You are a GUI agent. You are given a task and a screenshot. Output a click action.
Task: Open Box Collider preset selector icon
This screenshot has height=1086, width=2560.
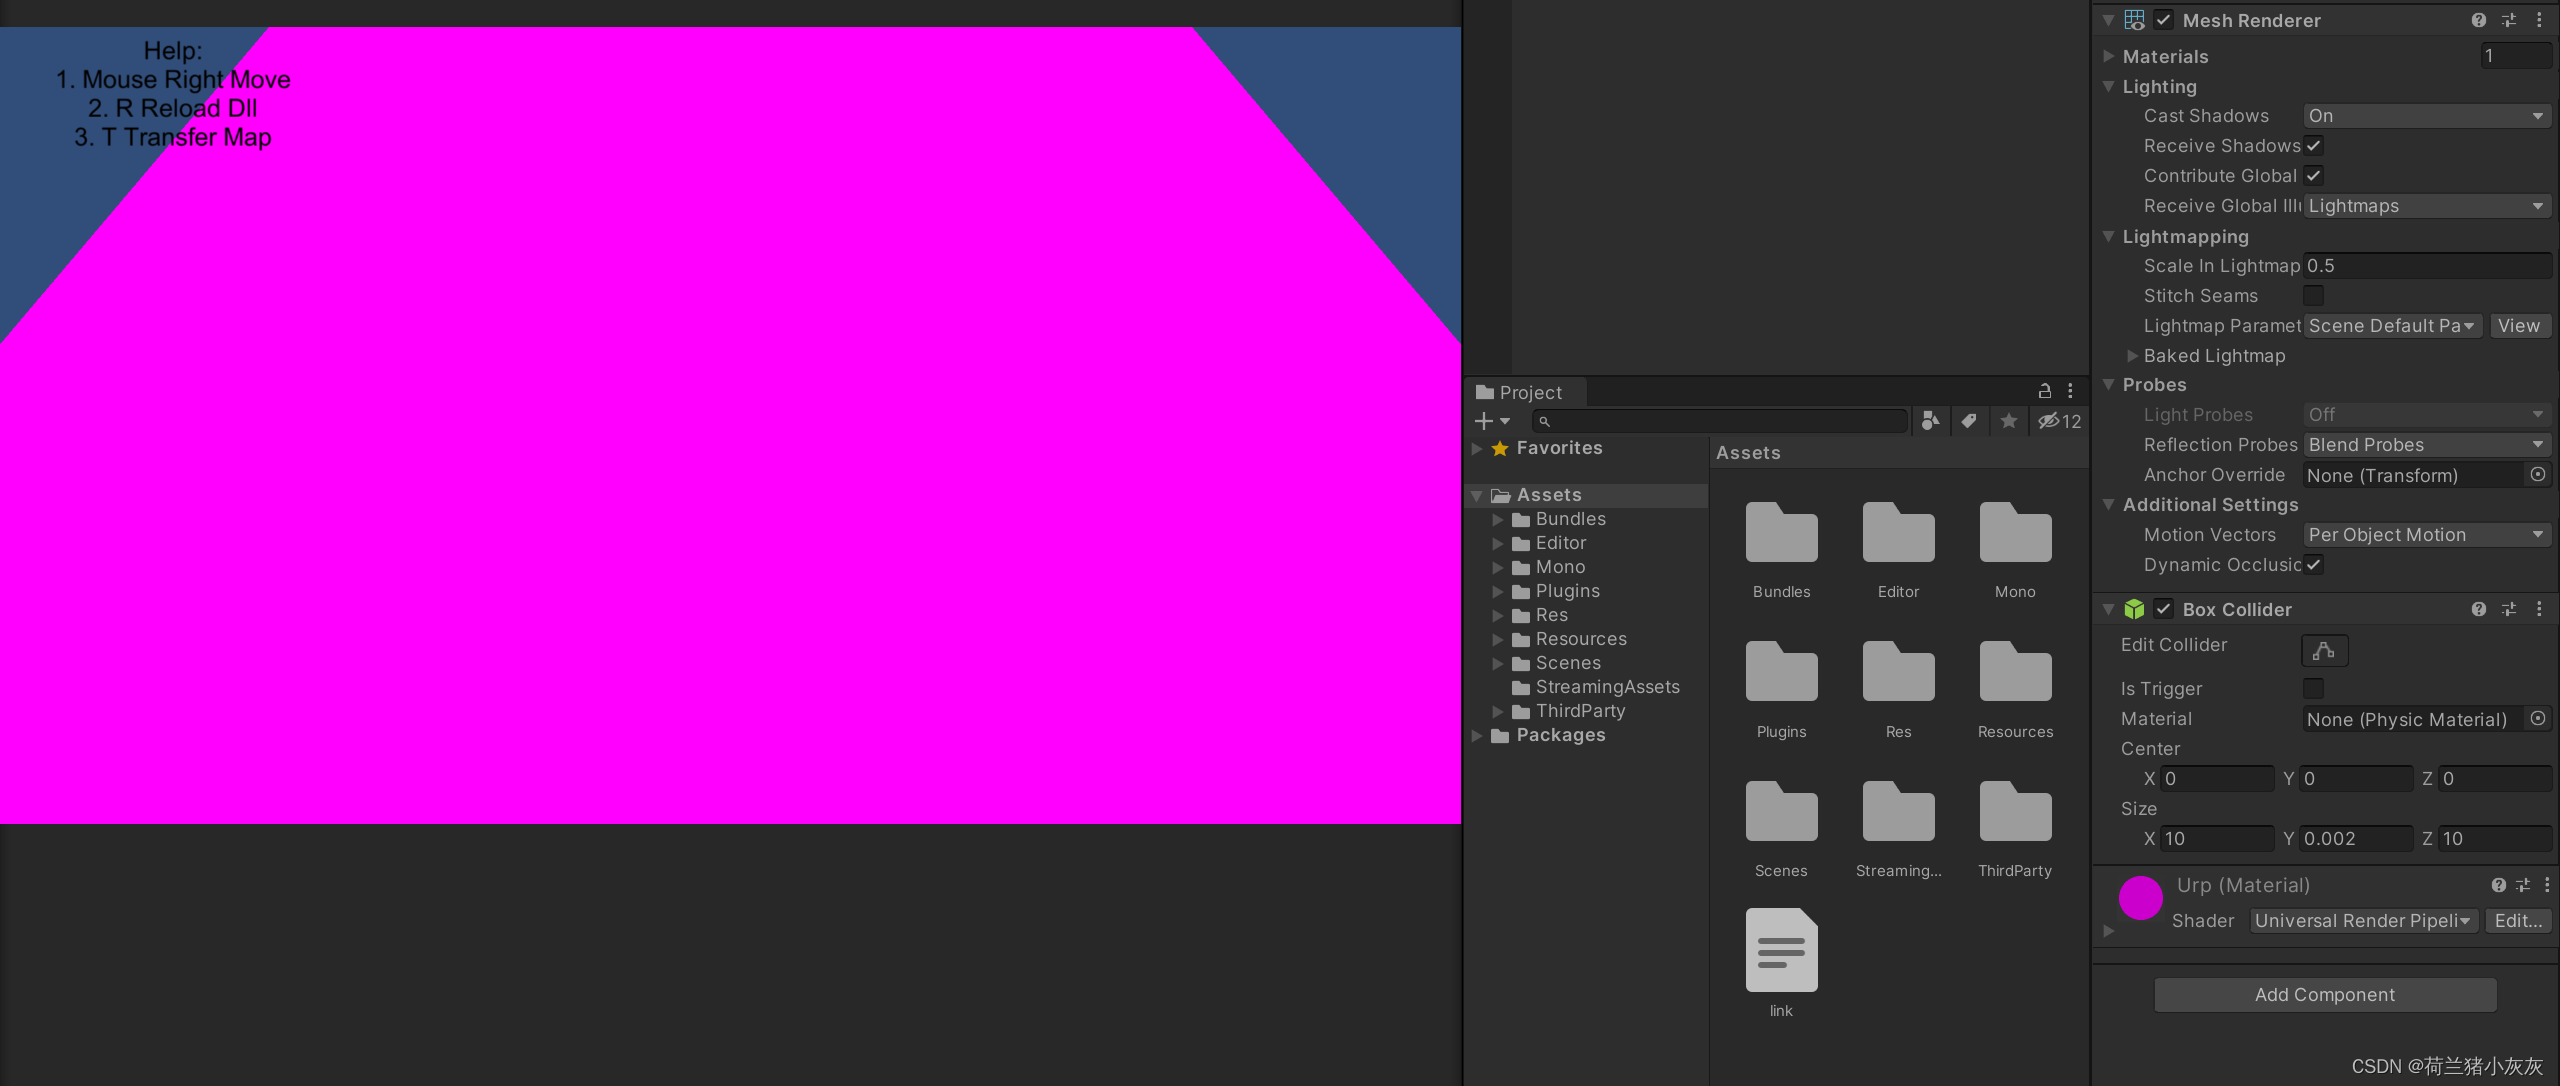[x=2509, y=609]
